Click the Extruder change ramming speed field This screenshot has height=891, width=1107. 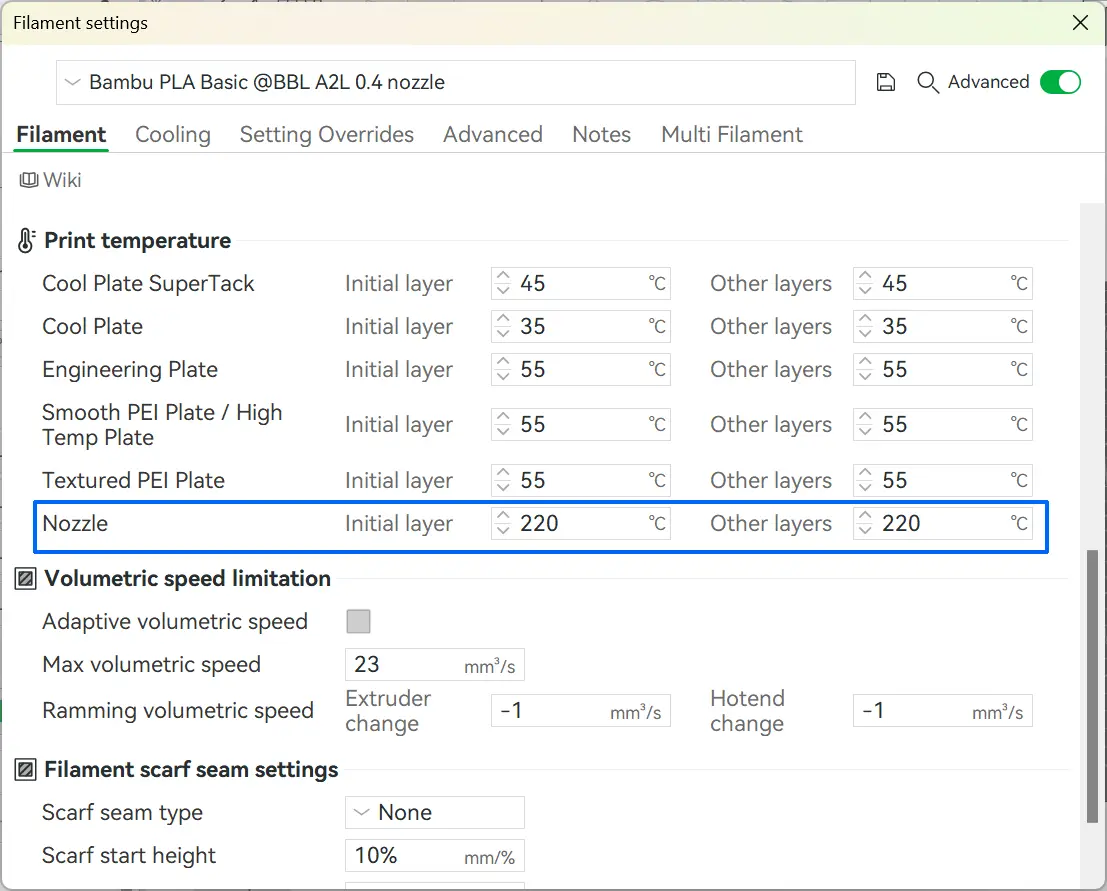click(x=580, y=710)
